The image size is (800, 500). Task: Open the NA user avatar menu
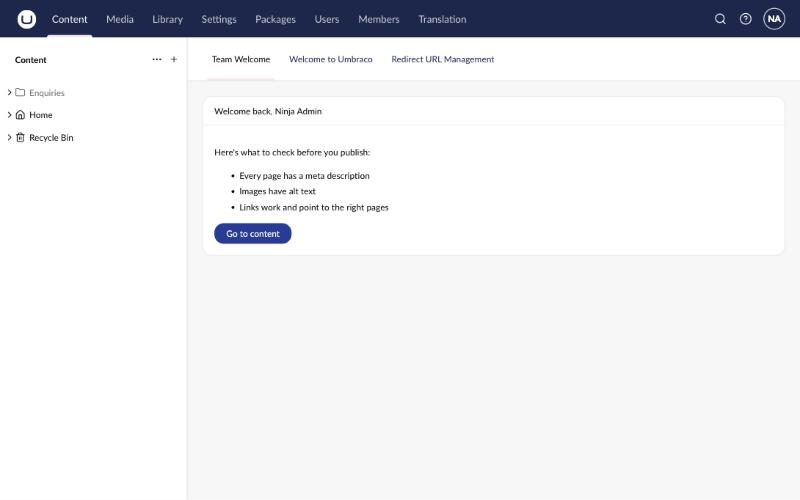tap(774, 19)
